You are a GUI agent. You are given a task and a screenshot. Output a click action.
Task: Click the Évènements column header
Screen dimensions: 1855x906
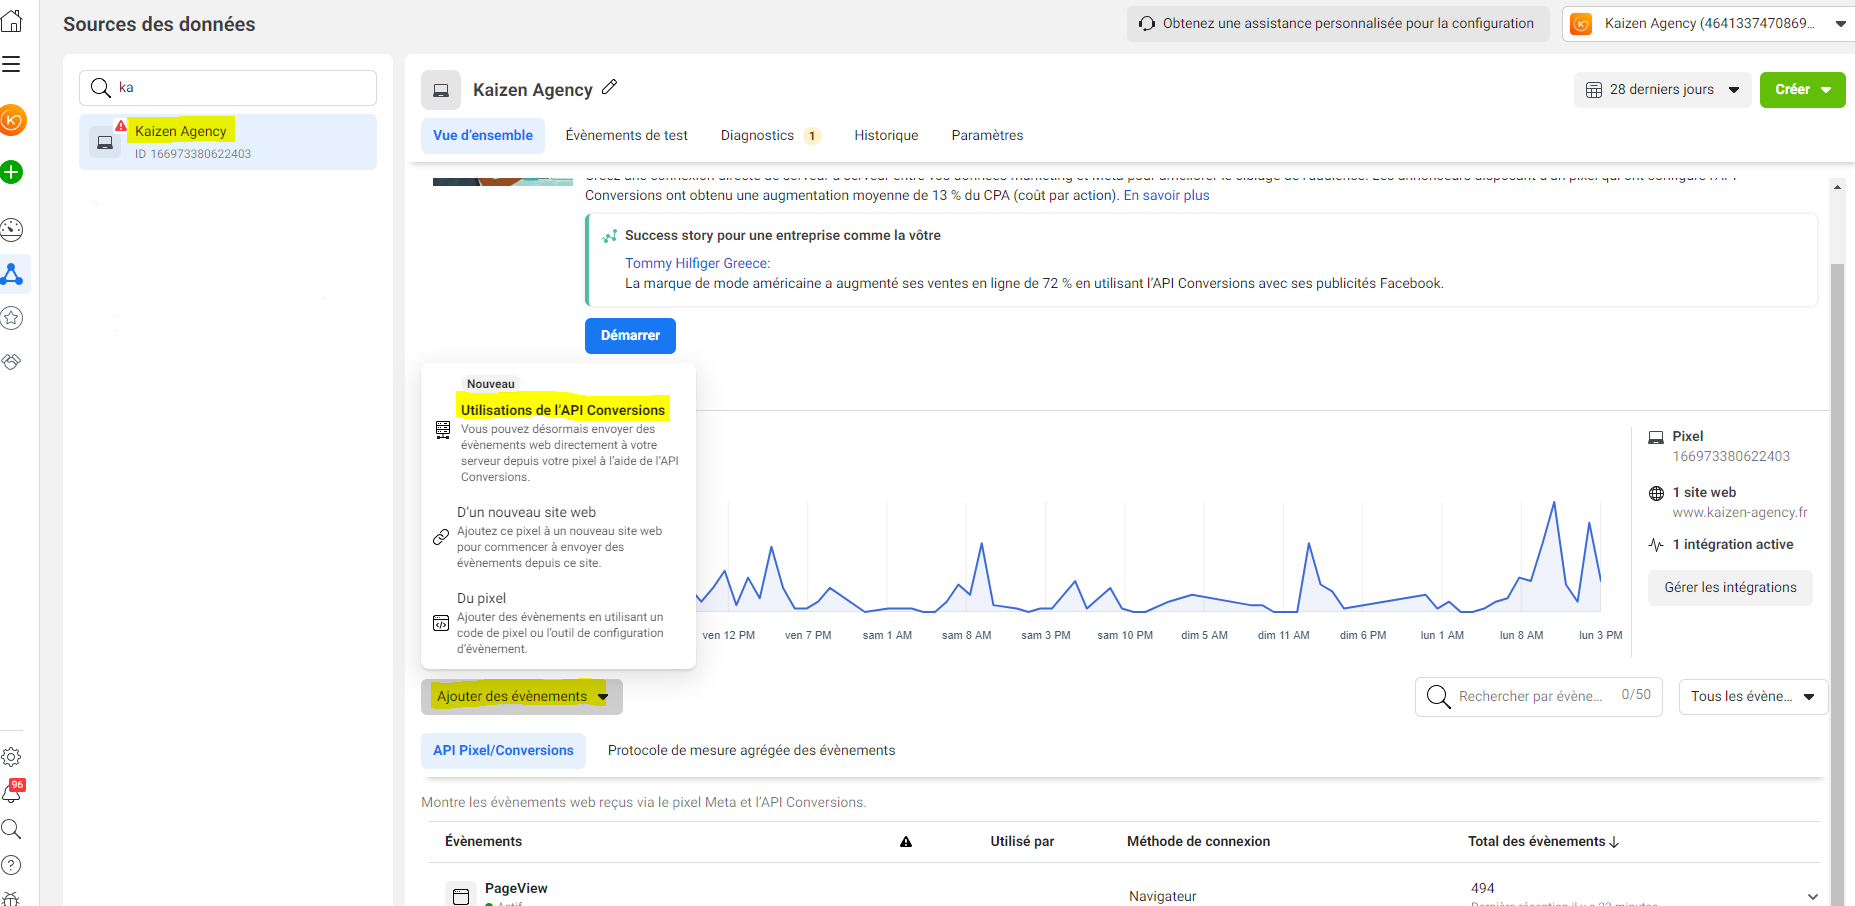pos(484,842)
